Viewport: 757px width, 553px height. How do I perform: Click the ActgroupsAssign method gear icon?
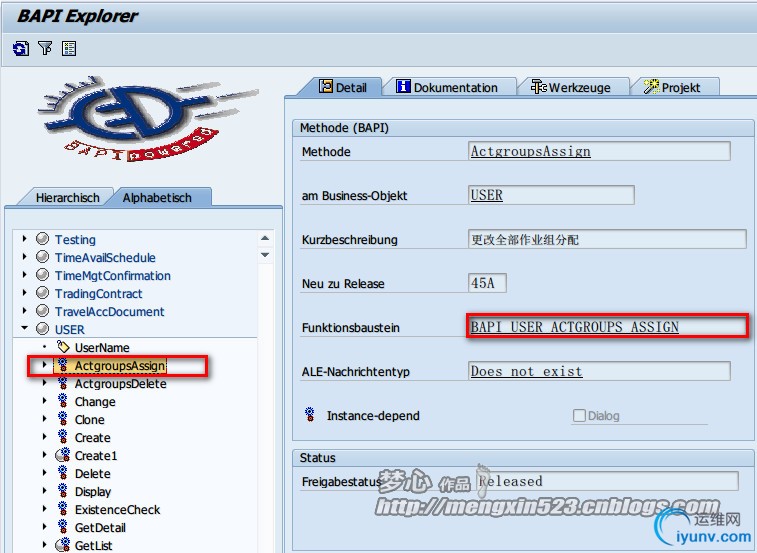point(63,365)
